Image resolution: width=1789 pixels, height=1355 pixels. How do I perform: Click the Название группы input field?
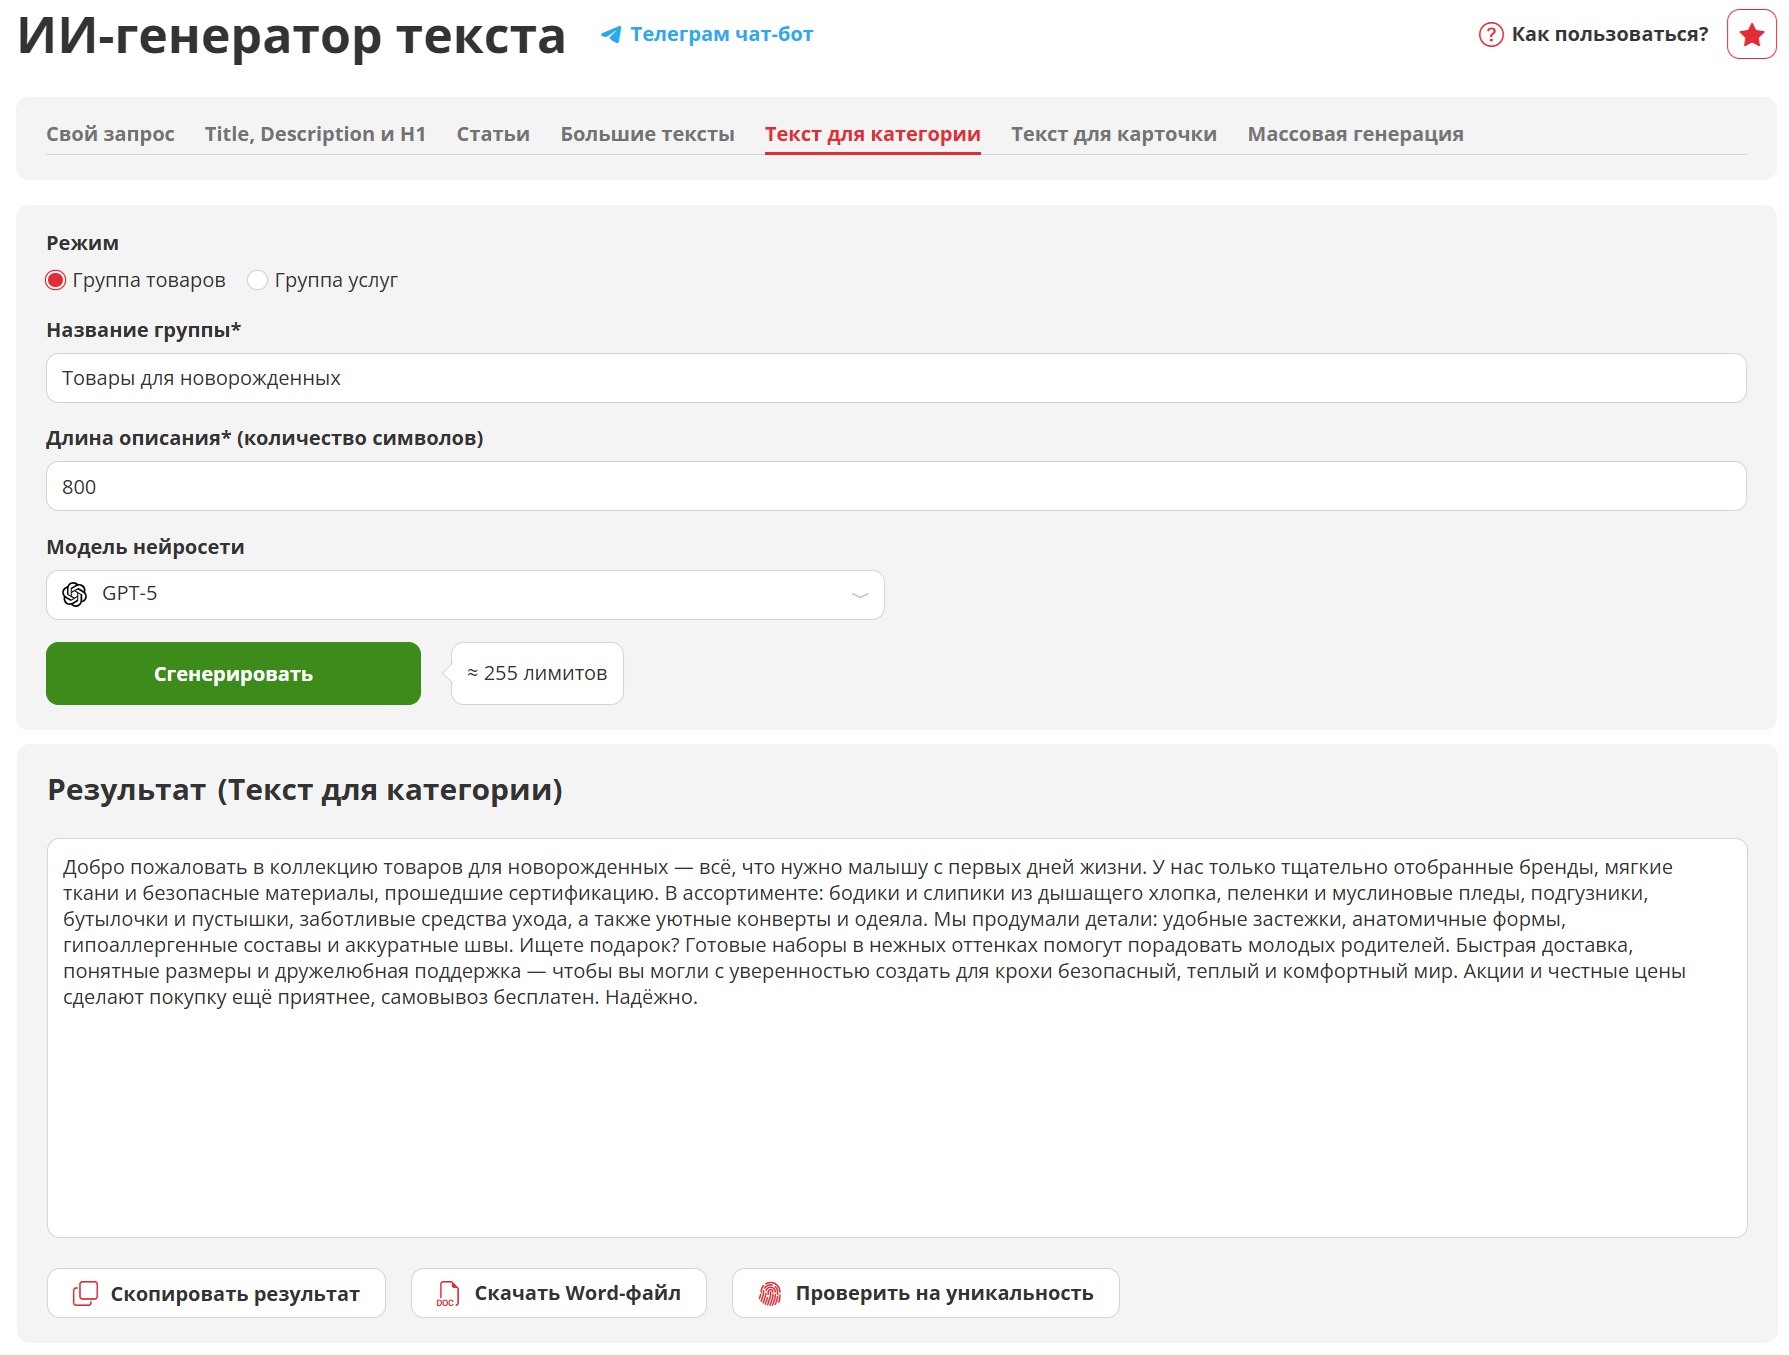[895, 378]
